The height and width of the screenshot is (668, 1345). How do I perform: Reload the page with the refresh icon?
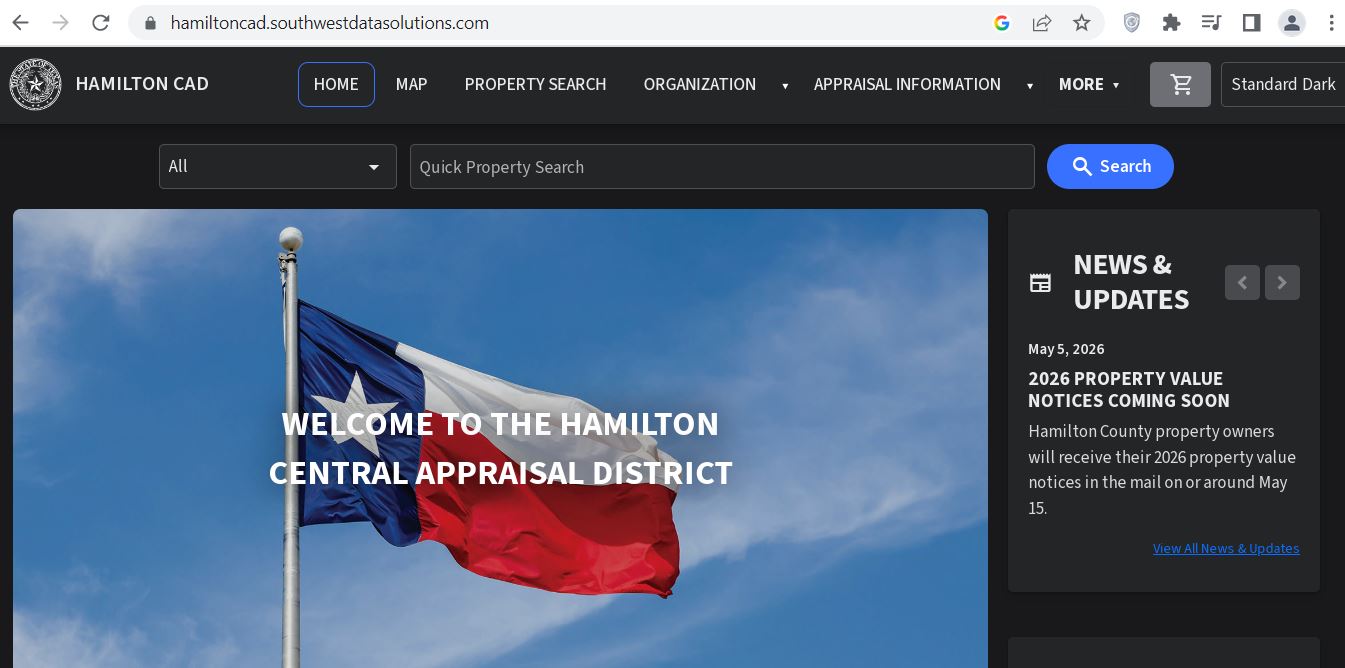[101, 22]
